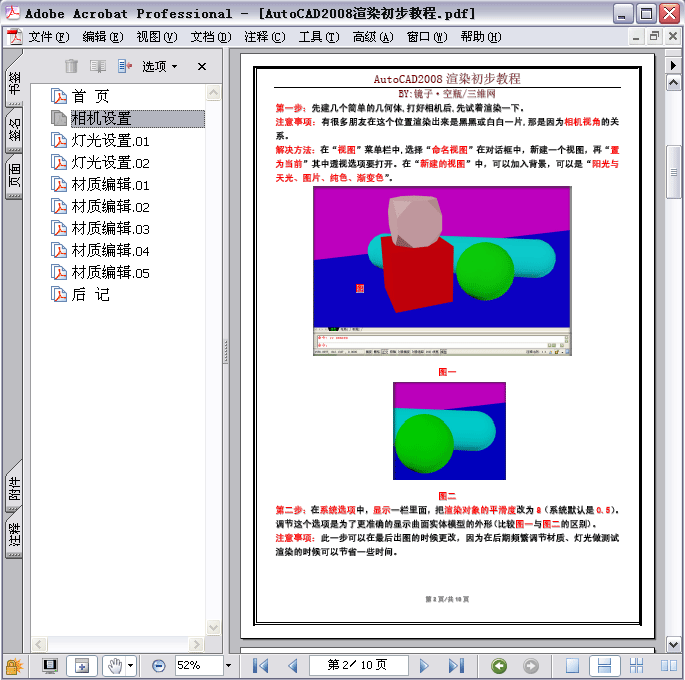This screenshot has height=680, width=685.
Task: Open the 窗口(W) menu
Action: click(x=427, y=37)
